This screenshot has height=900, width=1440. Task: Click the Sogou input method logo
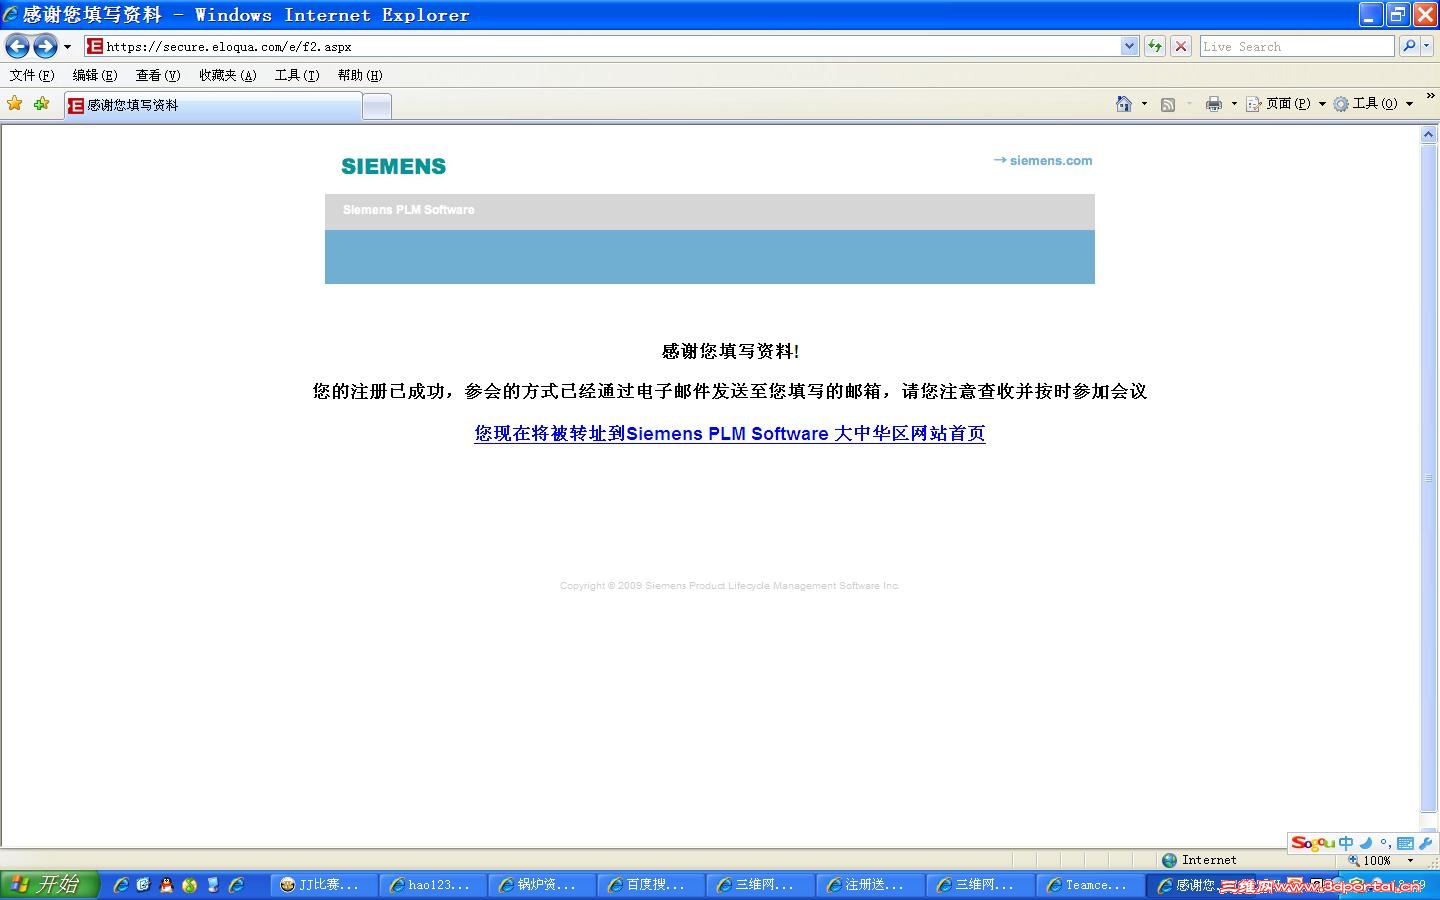(1312, 843)
